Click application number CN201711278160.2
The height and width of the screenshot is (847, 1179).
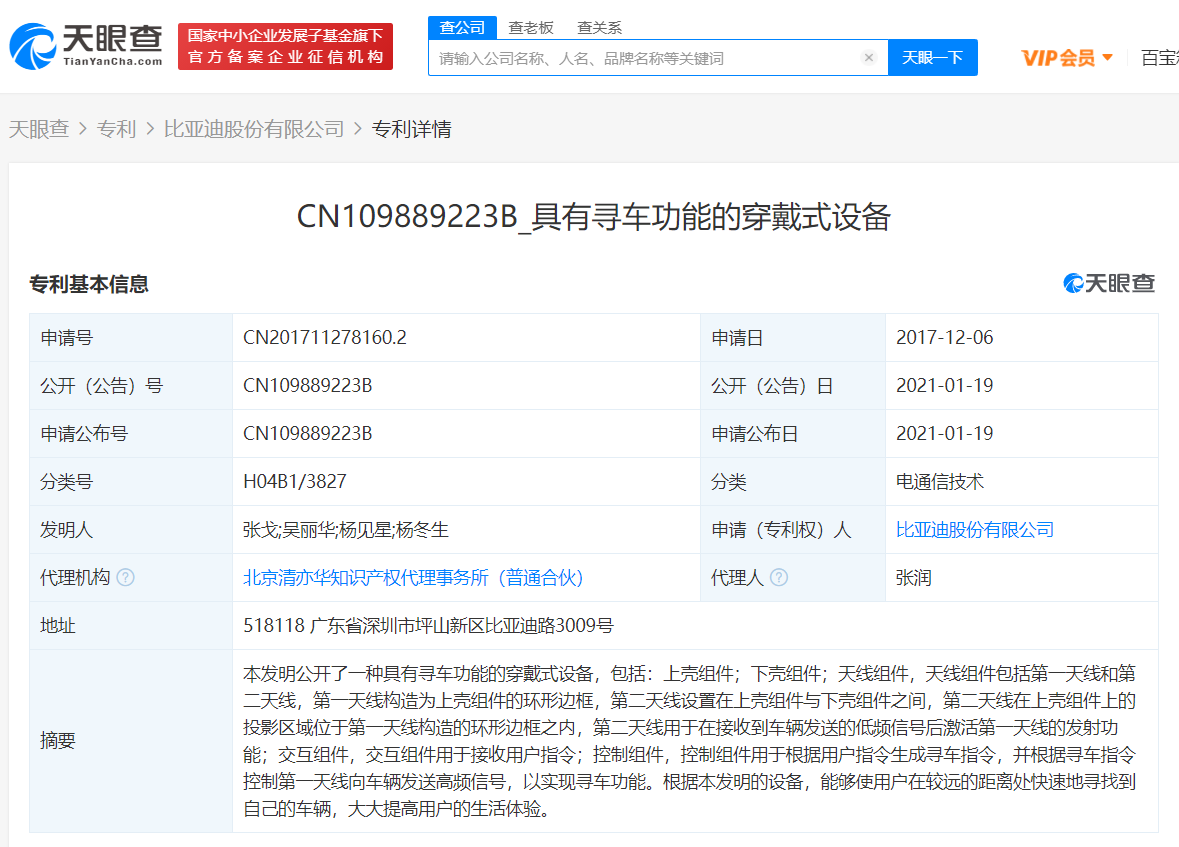[x=325, y=337]
